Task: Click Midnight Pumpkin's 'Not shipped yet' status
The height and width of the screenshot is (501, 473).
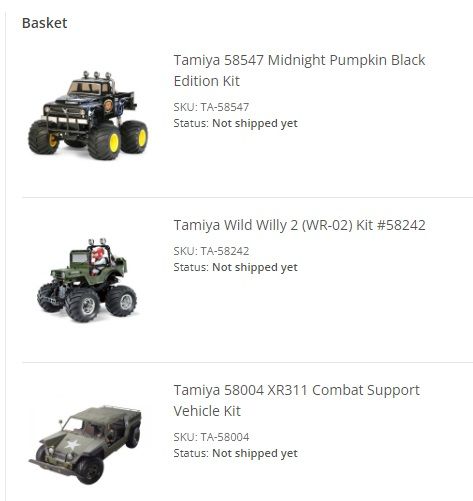Action: [255, 123]
